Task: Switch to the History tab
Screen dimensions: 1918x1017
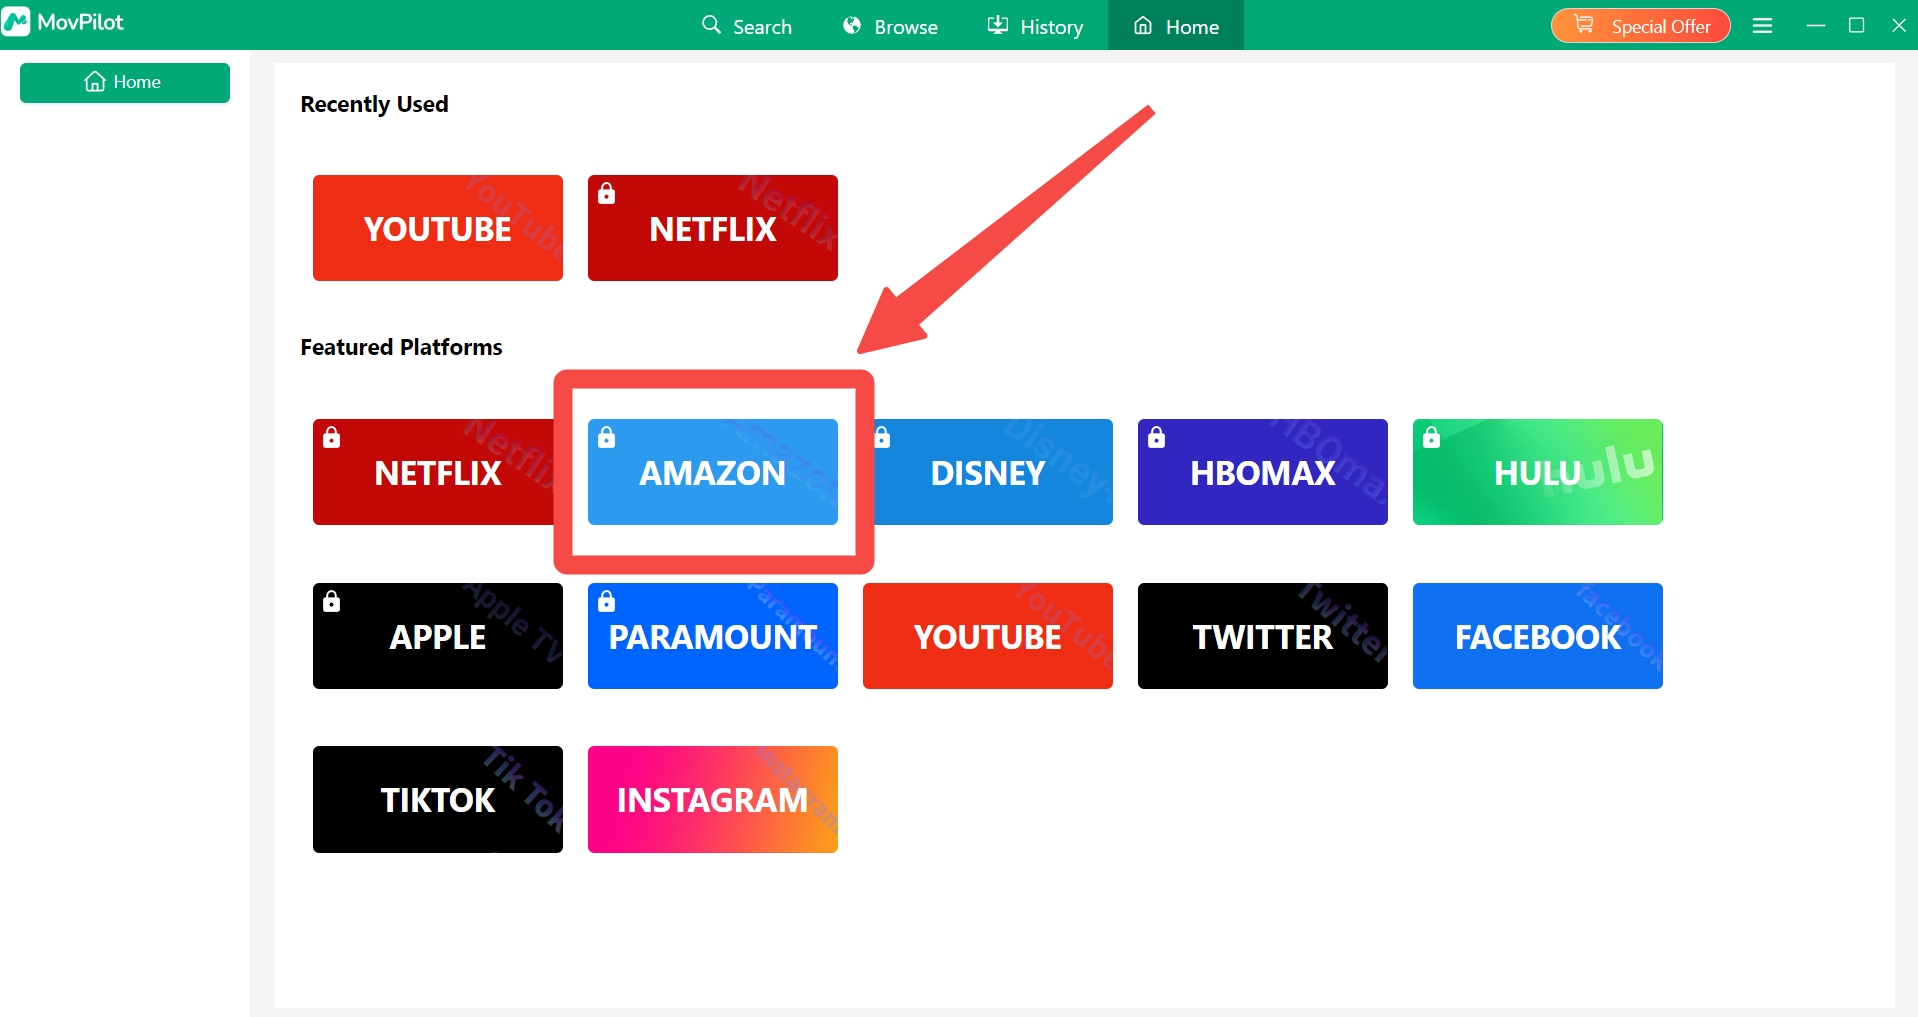Action: 1035,26
